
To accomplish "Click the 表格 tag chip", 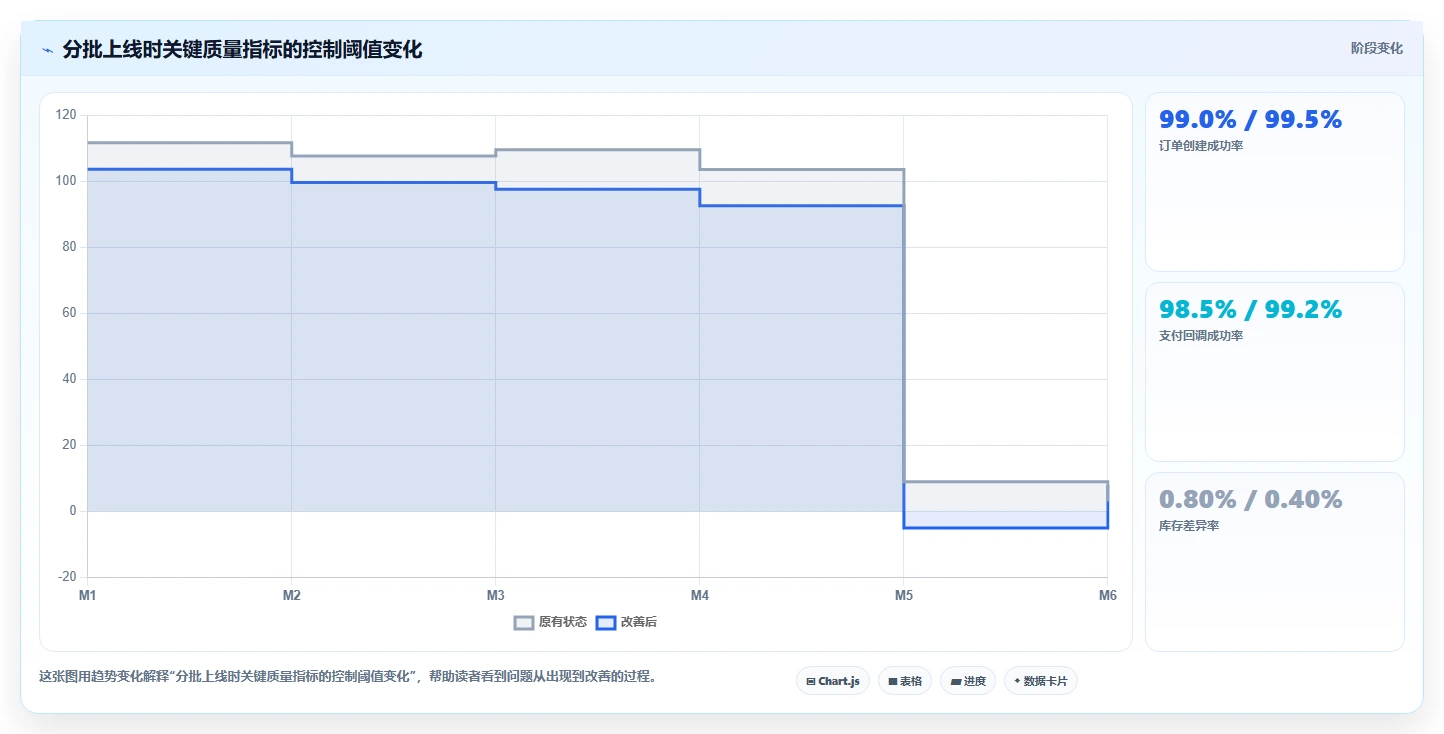I will (905, 681).
